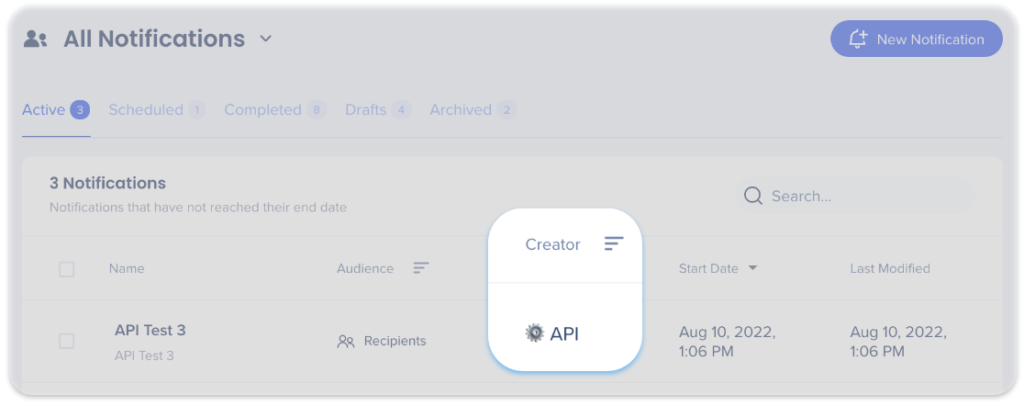Click the Name column header
Viewport: 1024px width, 406px height.
[126, 268]
